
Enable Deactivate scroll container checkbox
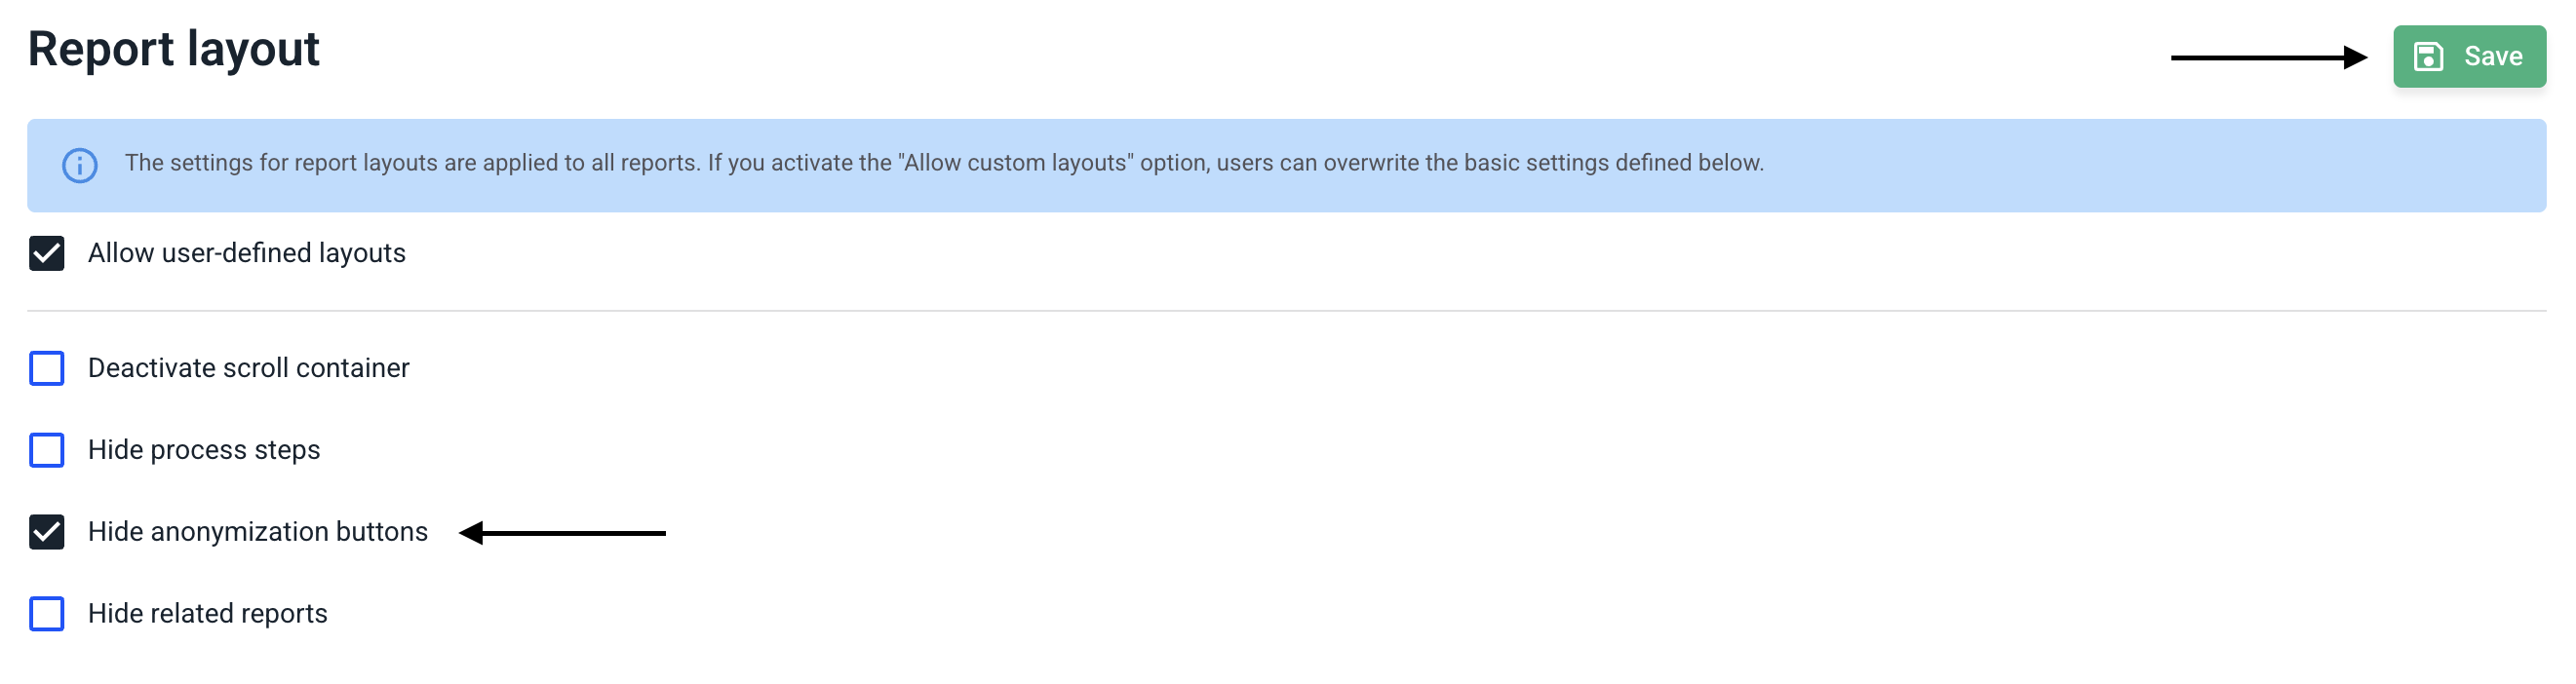tap(47, 368)
